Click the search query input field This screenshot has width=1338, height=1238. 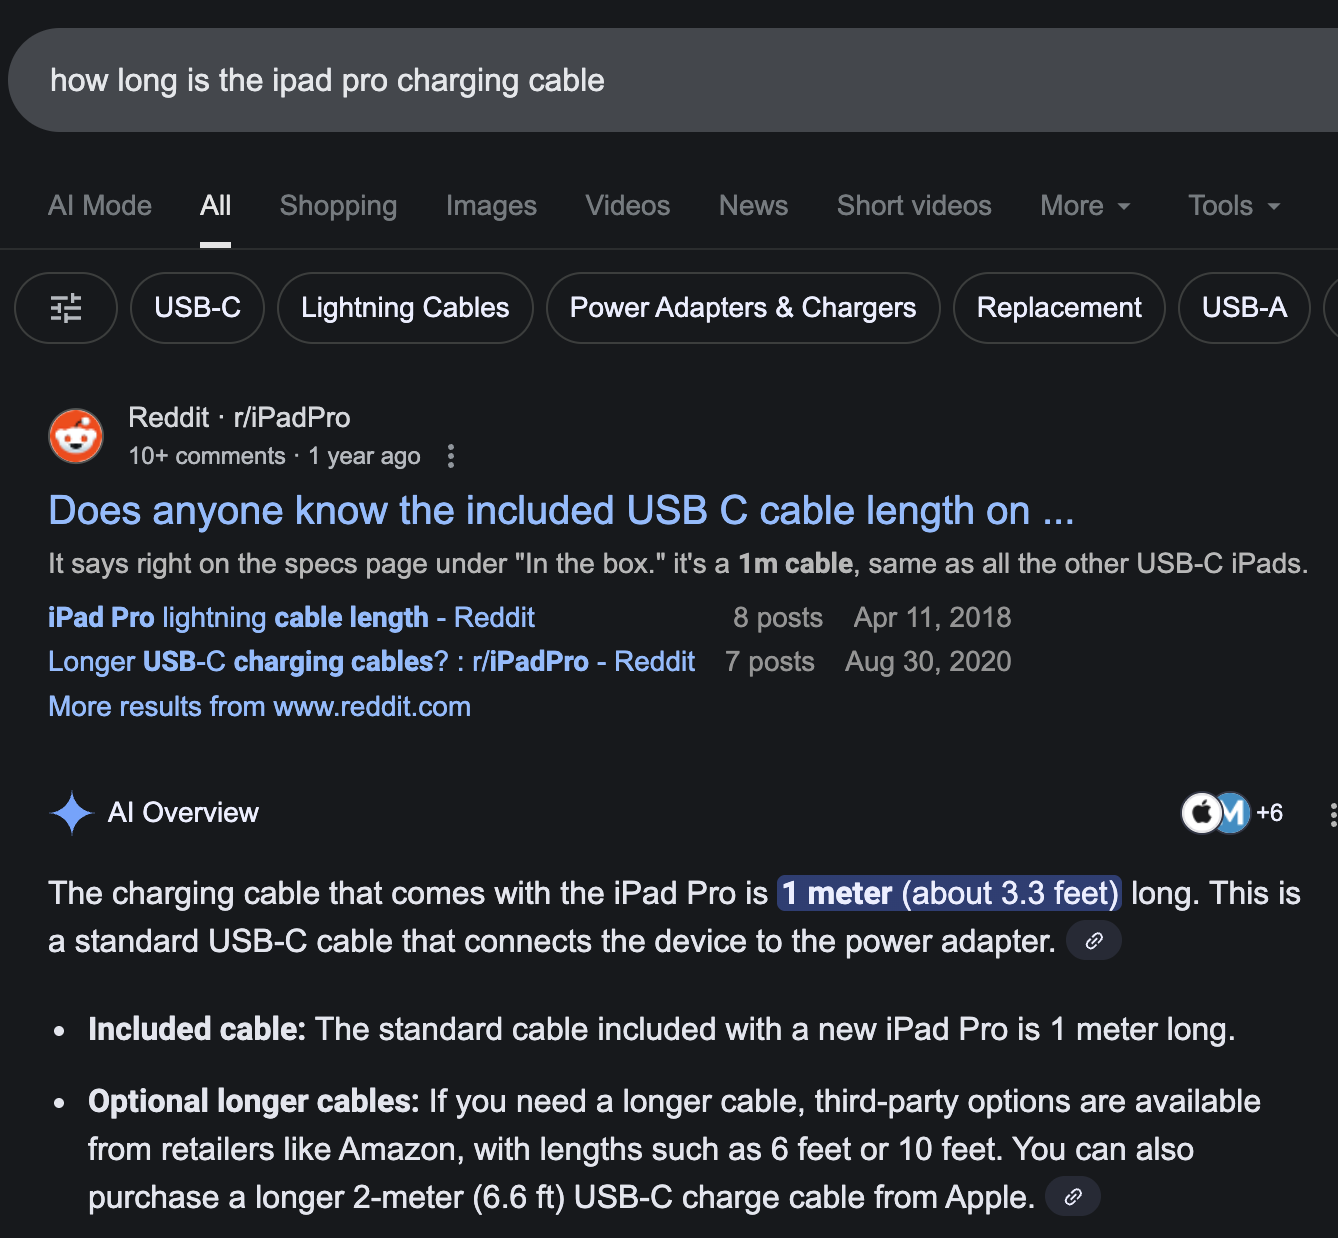[x=600, y=80]
